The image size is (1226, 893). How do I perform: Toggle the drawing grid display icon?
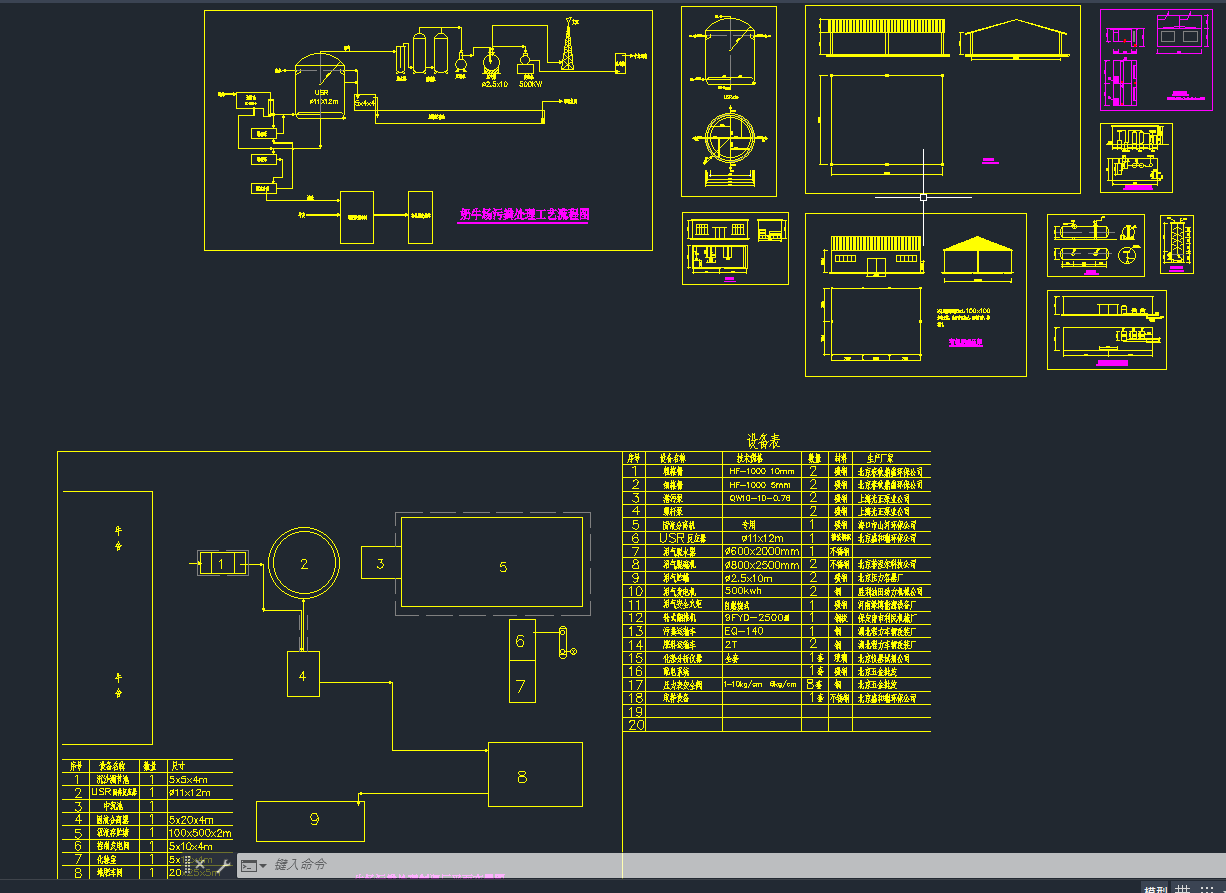[1182, 887]
